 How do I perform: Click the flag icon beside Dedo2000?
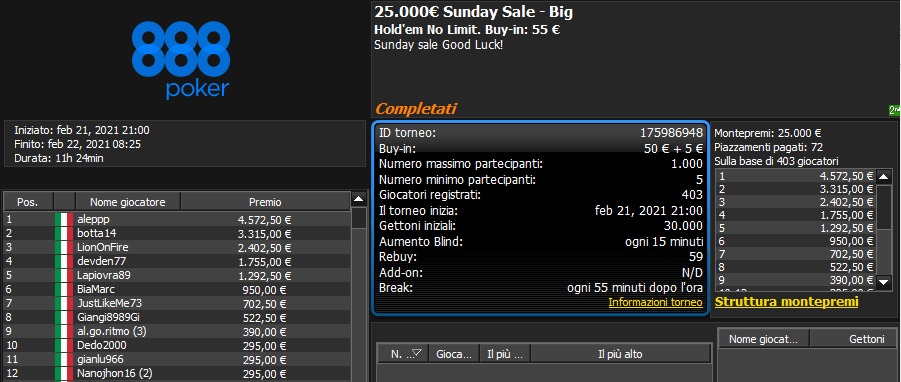pos(64,345)
